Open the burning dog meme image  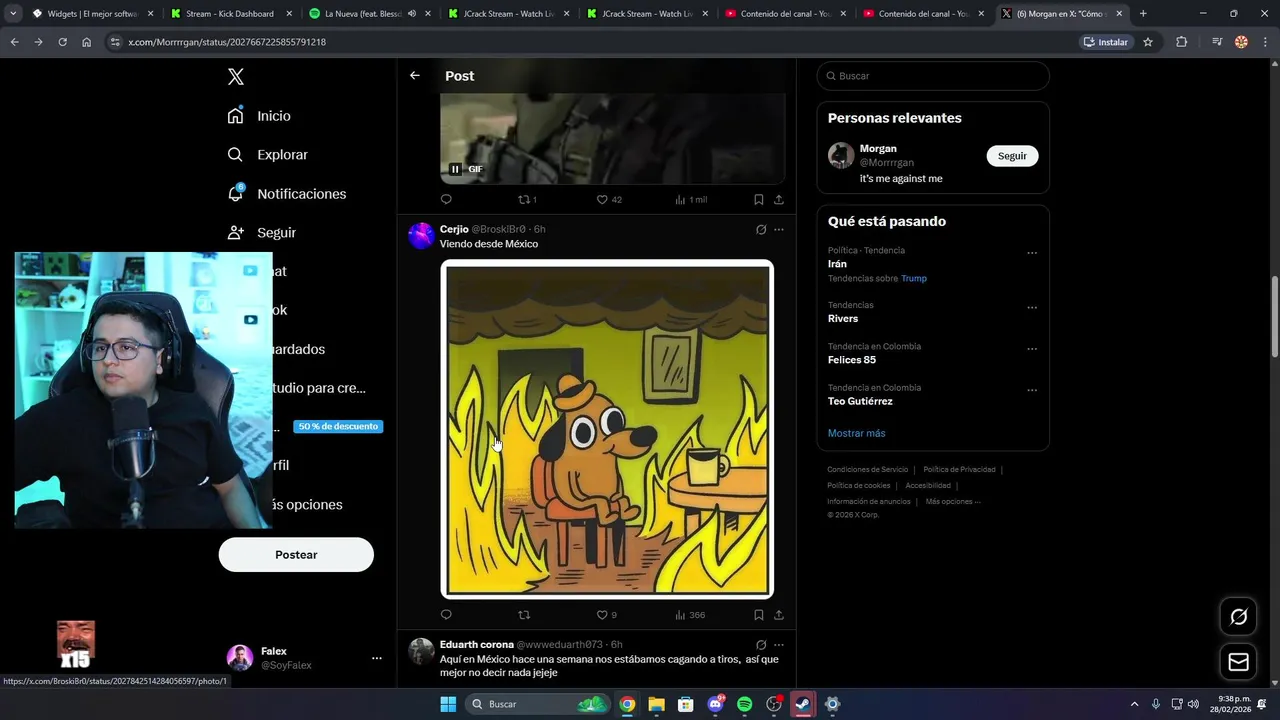[607, 429]
